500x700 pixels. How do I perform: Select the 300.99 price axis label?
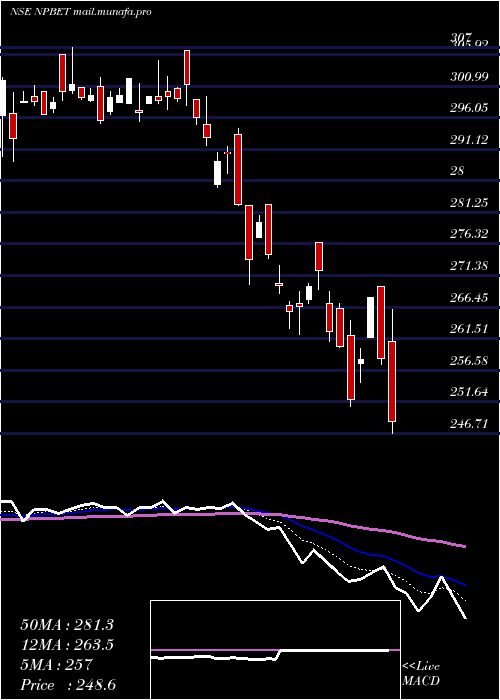(469, 77)
